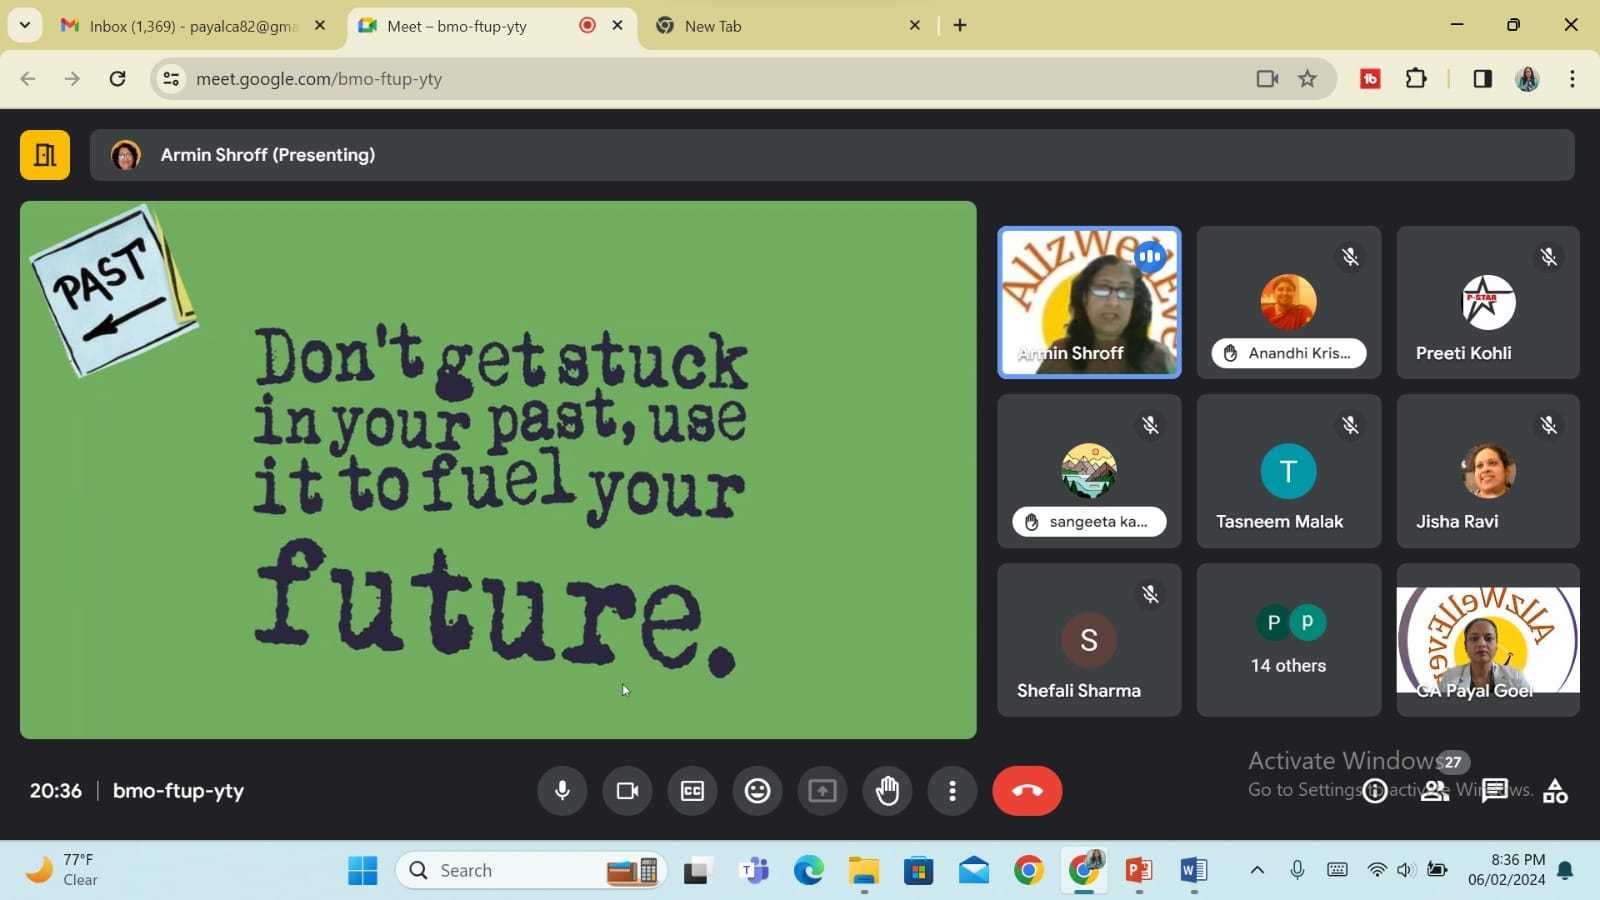Launch PowerPoint from the taskbar
This screenshot has width=1600, height=900.
tap(1138, 871)
